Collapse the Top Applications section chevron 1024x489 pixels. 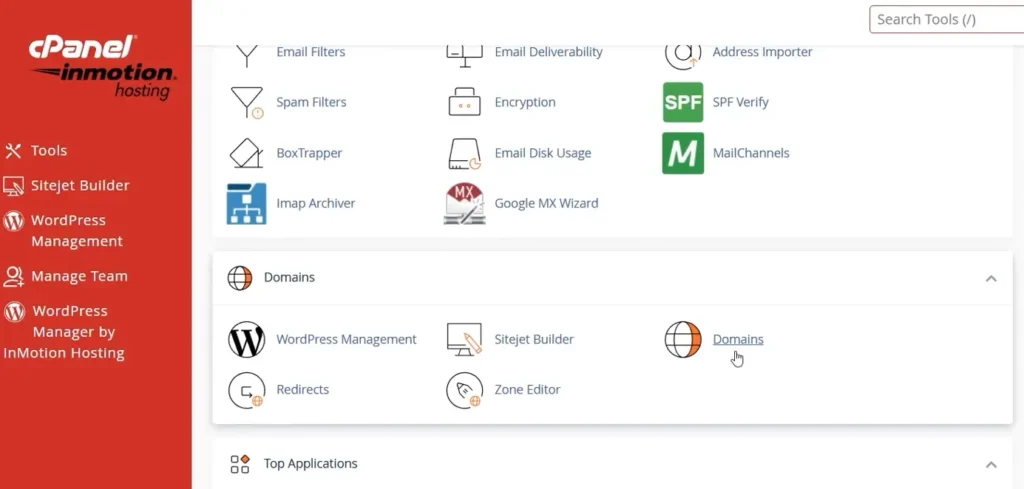pyautogui.click(x=991, y=465)
